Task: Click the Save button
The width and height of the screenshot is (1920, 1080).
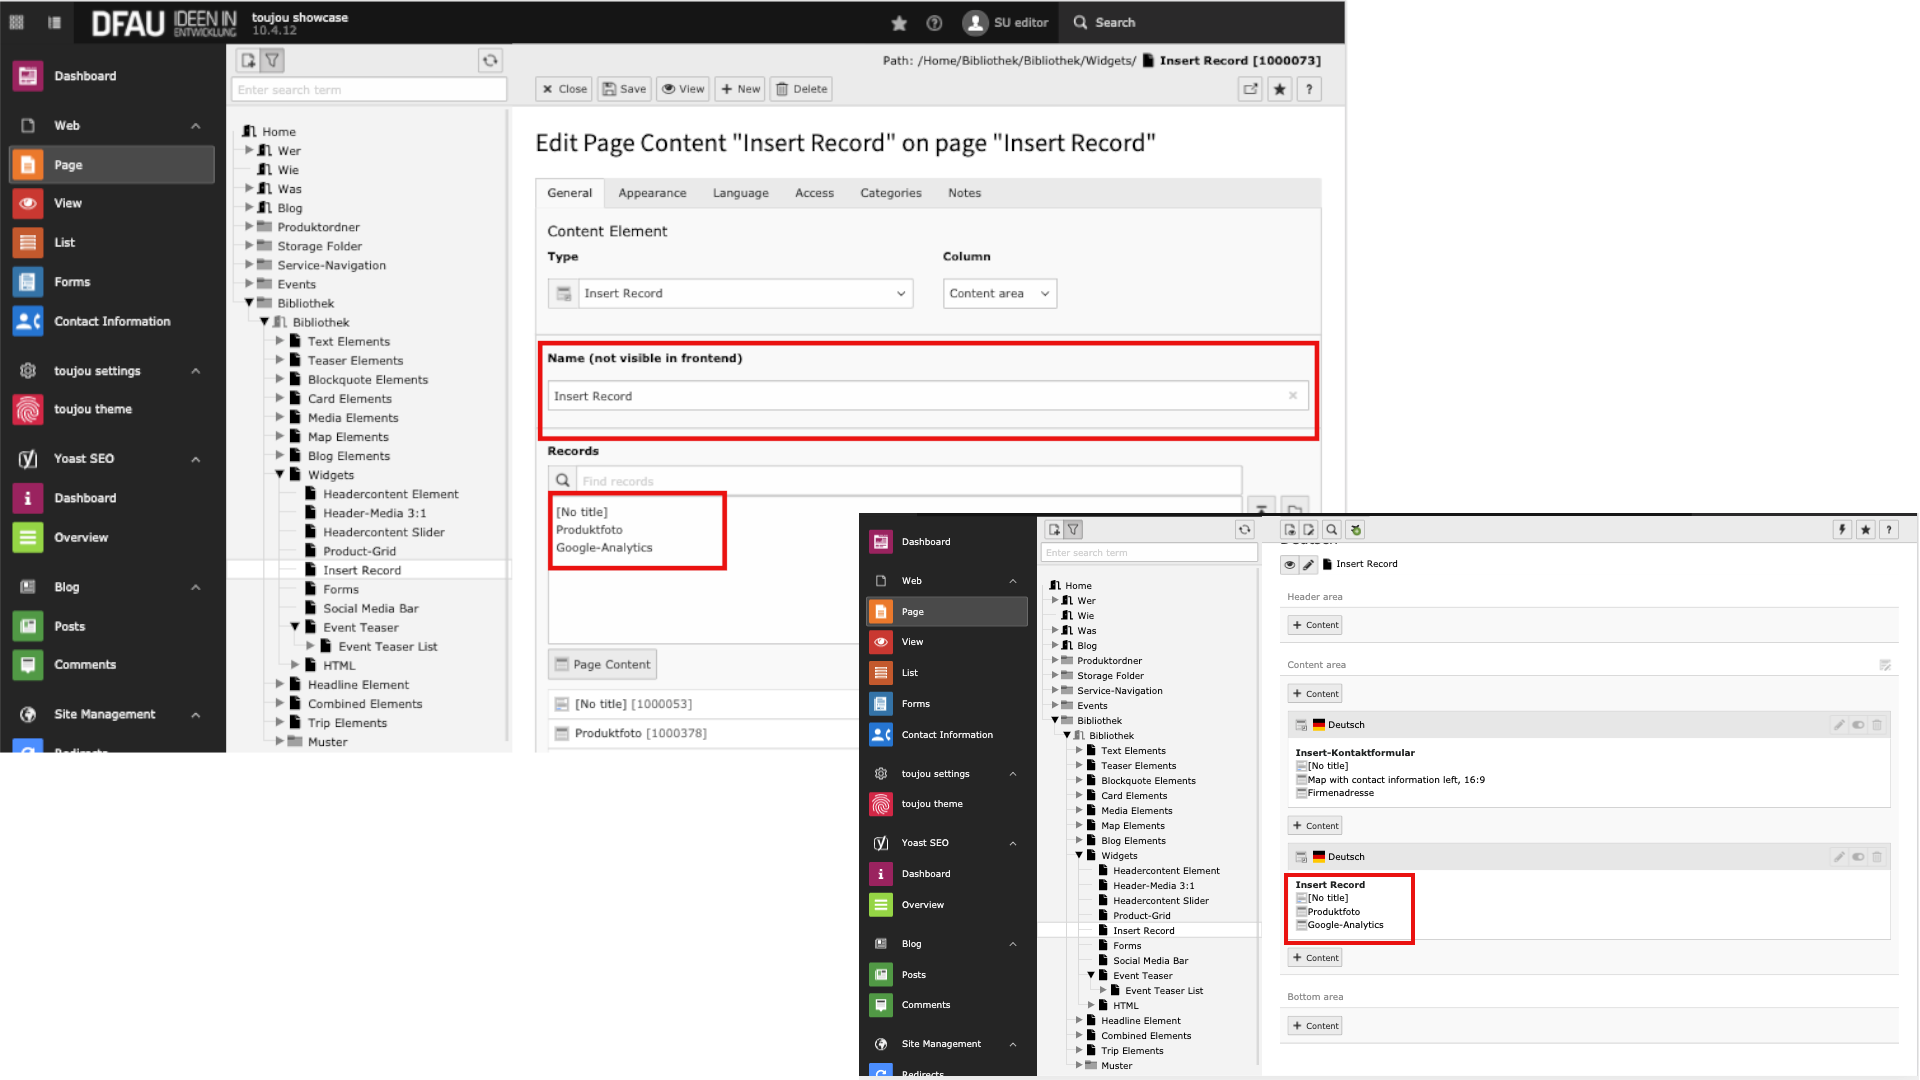Action: click(x=624, y=89)
